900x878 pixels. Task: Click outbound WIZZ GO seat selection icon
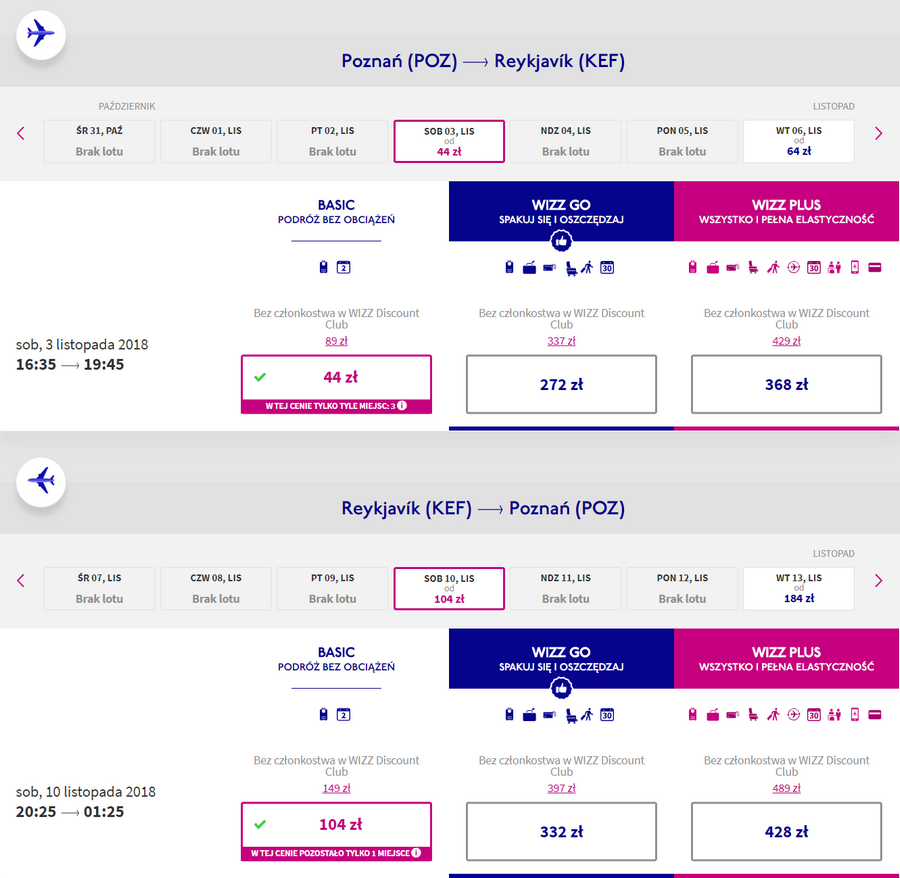tap(571, 268)
